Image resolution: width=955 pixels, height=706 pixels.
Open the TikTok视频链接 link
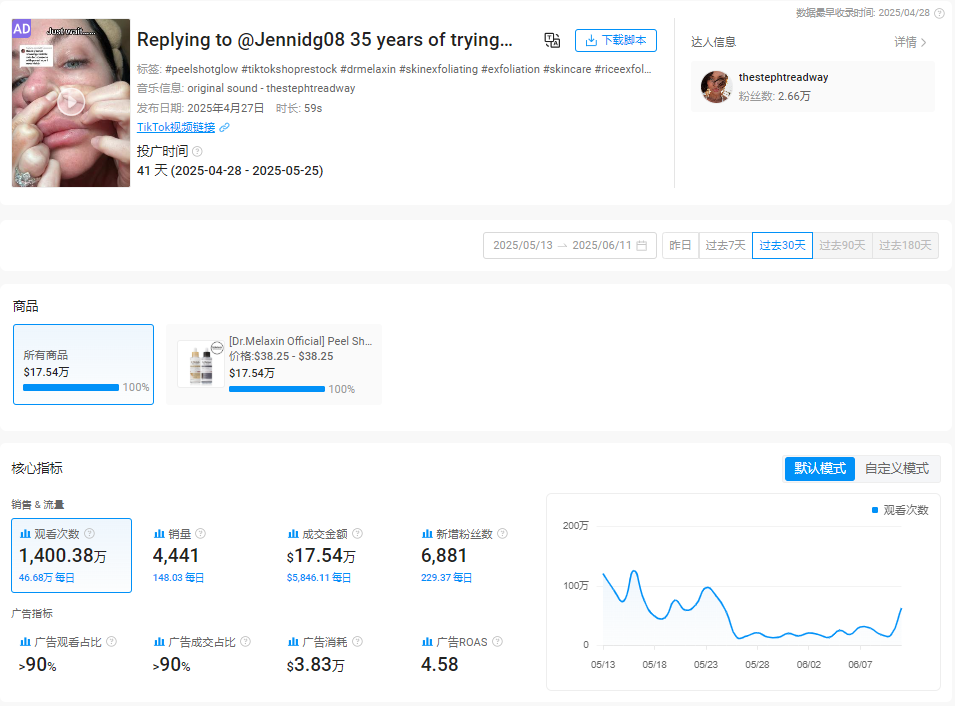(176, 128)
